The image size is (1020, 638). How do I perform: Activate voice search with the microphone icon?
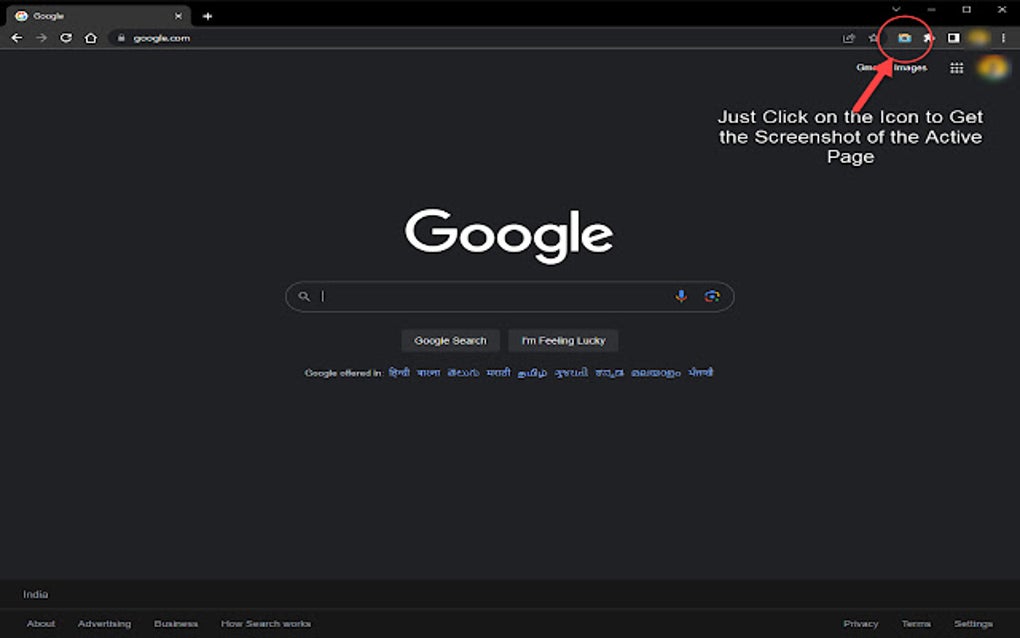coord(681,296)
